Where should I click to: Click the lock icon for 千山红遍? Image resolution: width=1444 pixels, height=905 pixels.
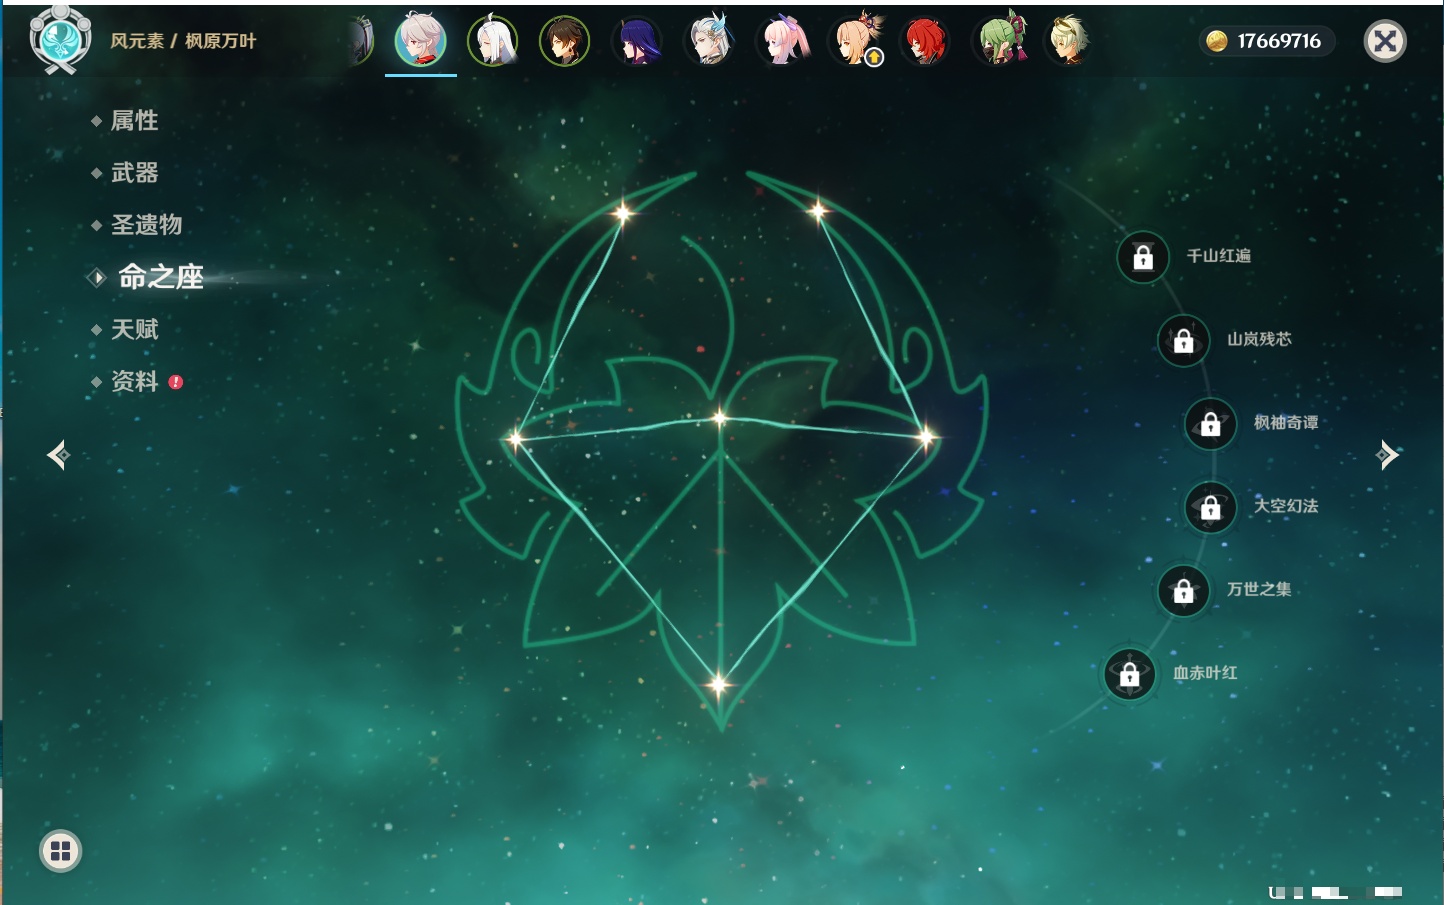pyautogui.click(x=1143, y=257)
